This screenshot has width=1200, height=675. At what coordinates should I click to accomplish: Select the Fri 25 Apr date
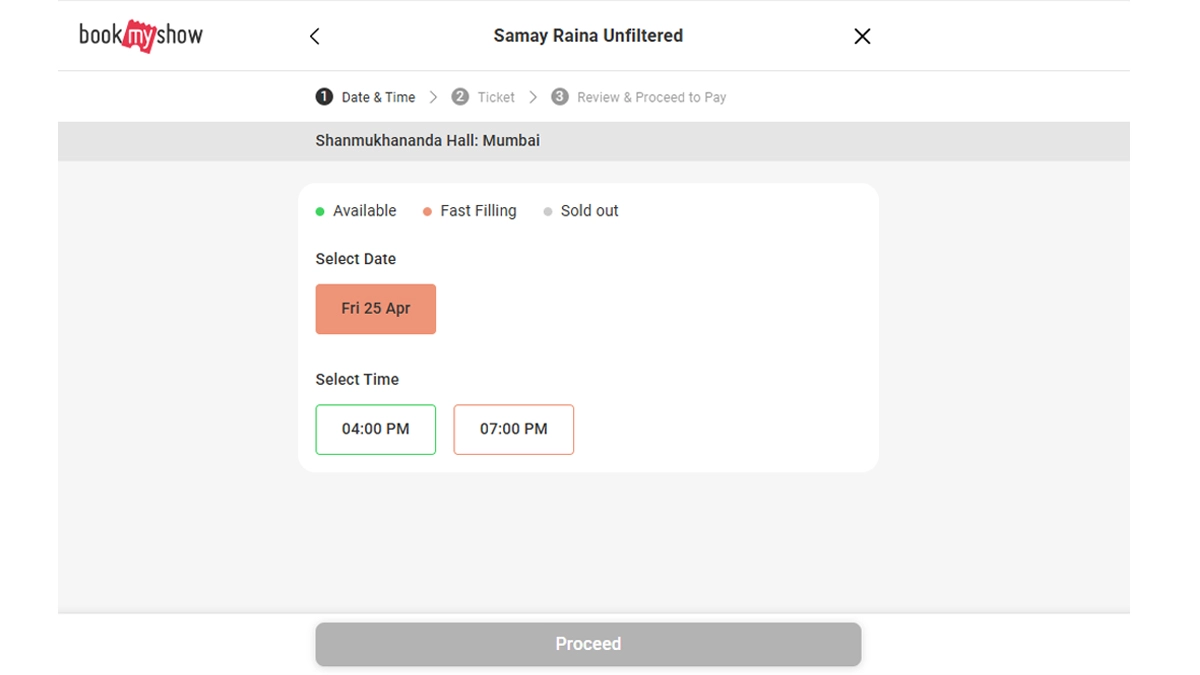click(x=376, y=308)
